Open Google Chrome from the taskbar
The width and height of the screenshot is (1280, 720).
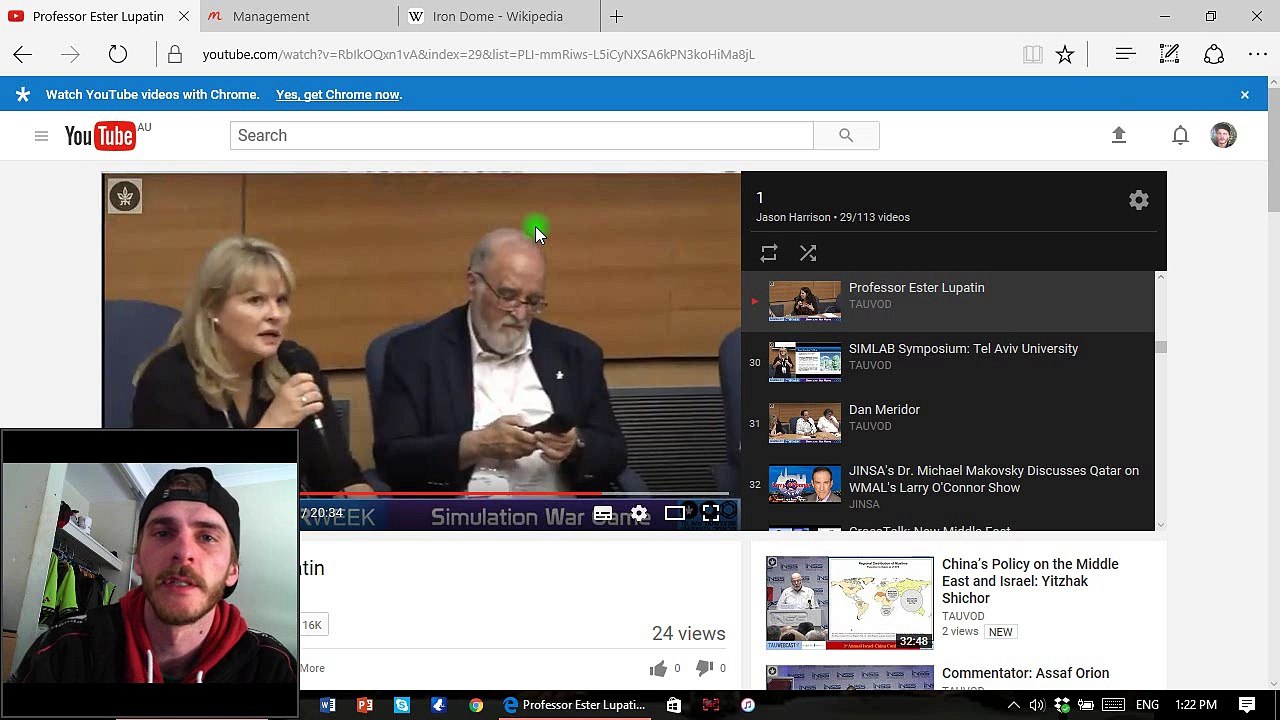pyautogui.click(x=476, y=705)
